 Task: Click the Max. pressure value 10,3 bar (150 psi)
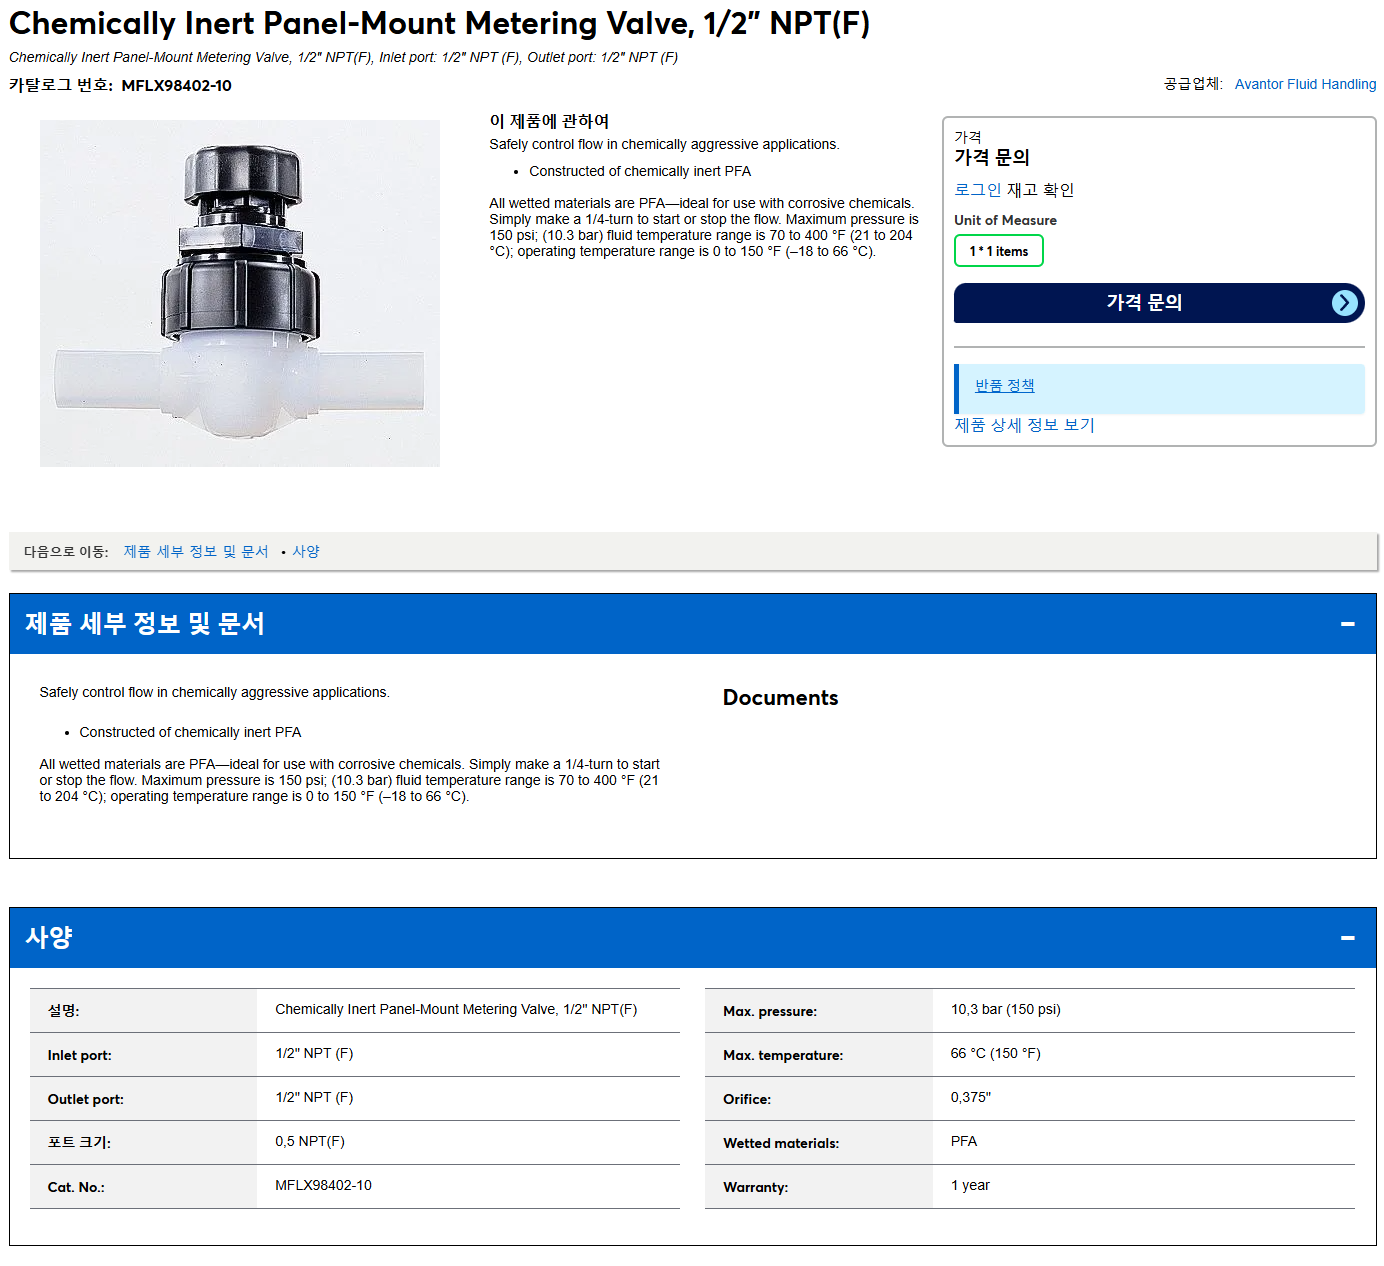click(1005, 1010)
